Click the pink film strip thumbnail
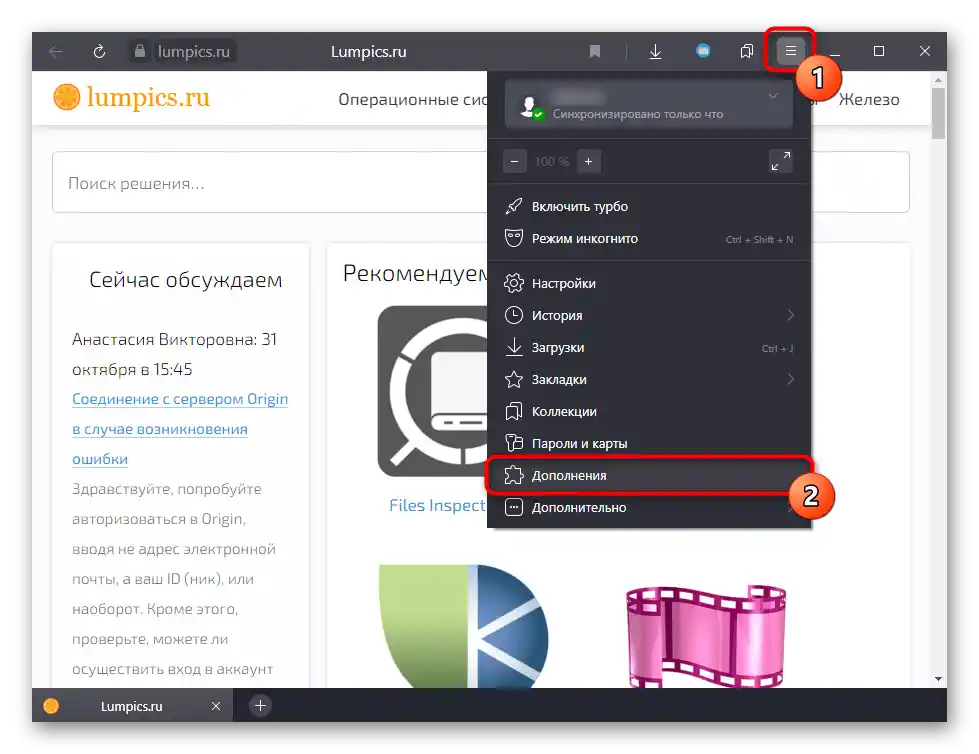 tap(706, 635)
